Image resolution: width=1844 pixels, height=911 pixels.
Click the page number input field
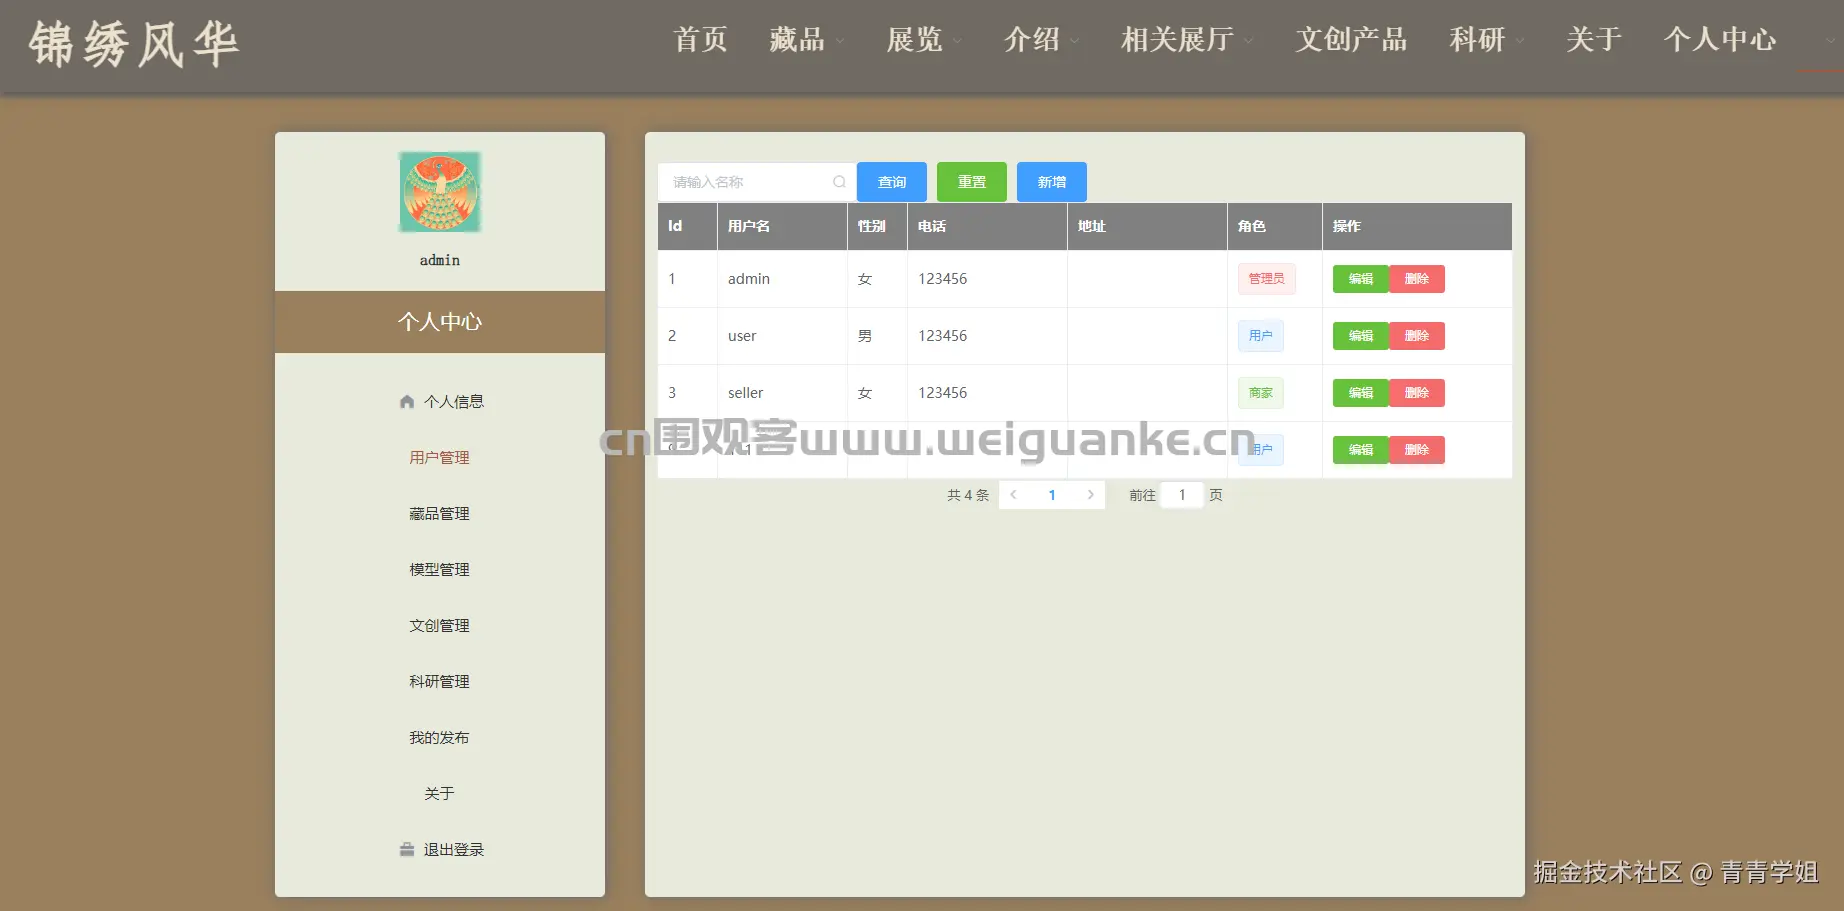tap(1181, 494)
